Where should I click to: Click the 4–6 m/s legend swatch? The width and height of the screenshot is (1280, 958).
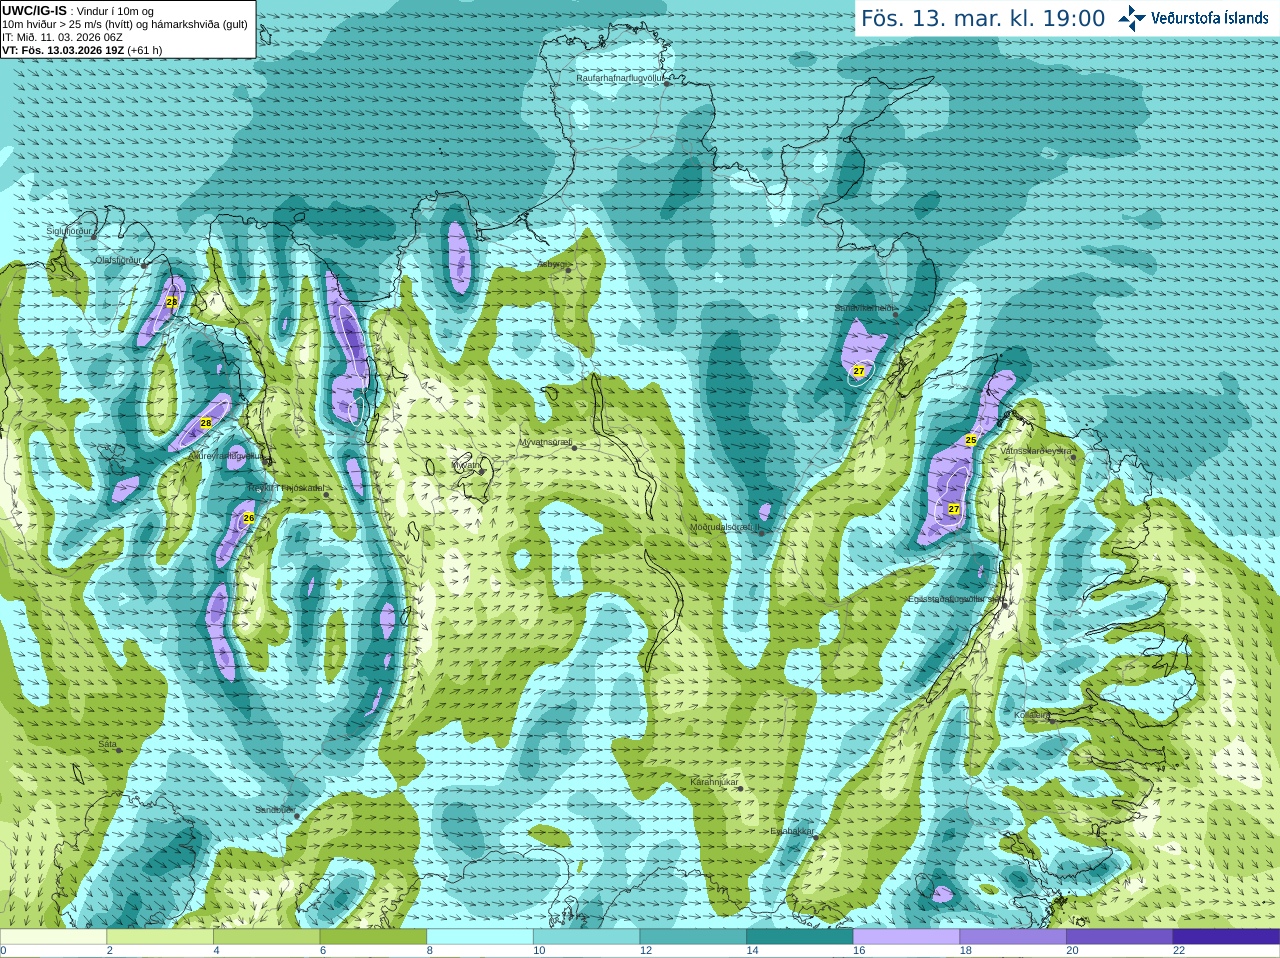click(266, 936)
